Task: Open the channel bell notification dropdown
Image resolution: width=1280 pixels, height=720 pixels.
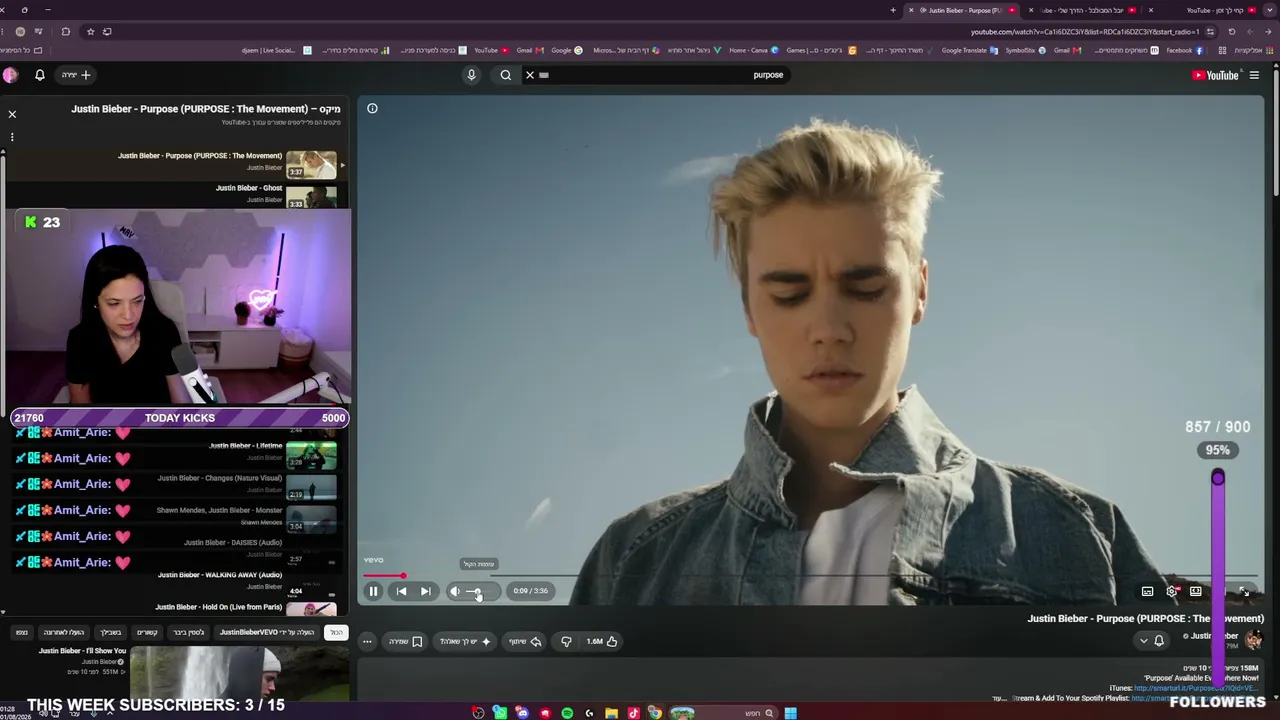Action: click(x=1152, y=641)
